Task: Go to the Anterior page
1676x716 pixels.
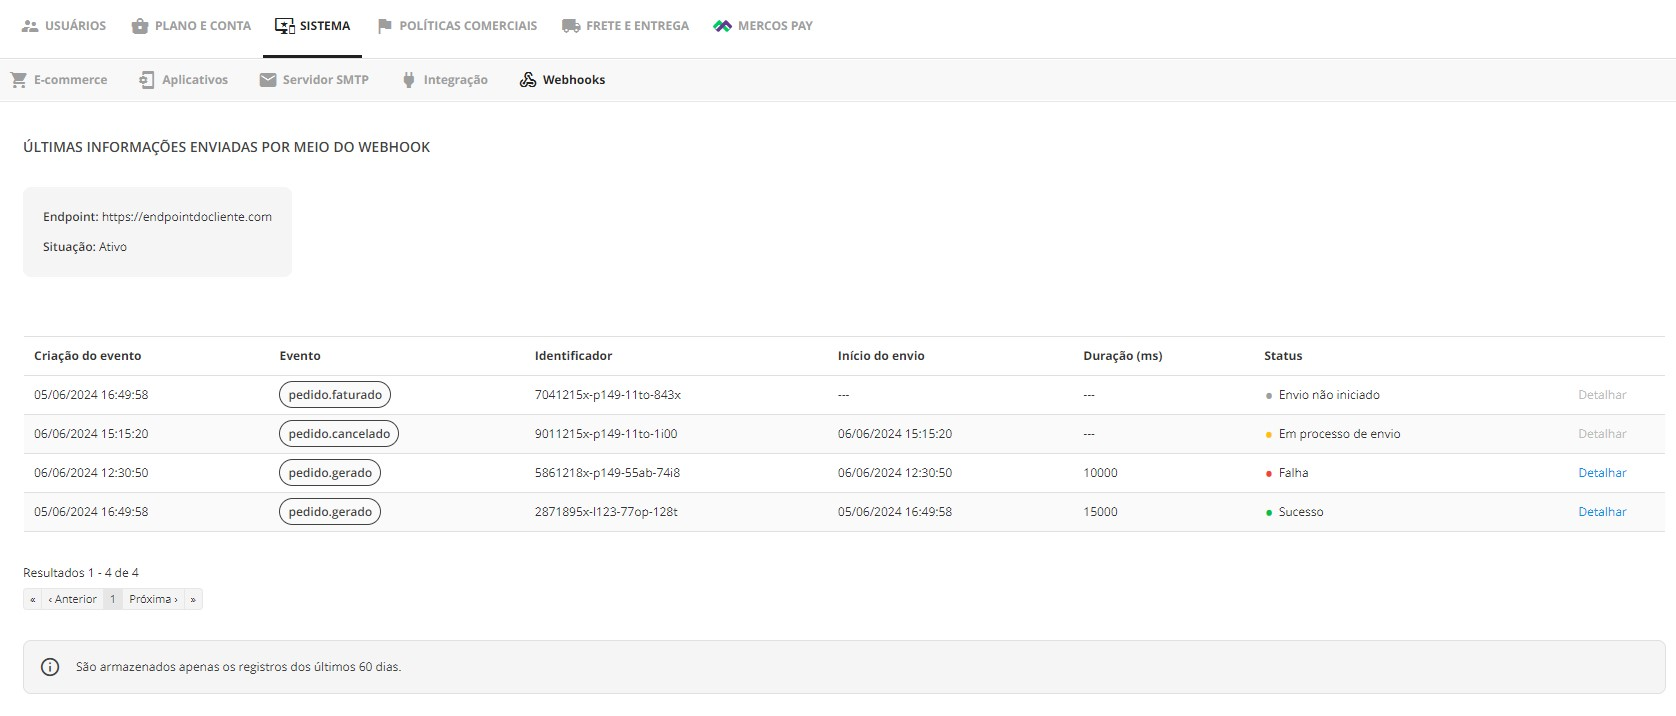Action: point(72,599)
